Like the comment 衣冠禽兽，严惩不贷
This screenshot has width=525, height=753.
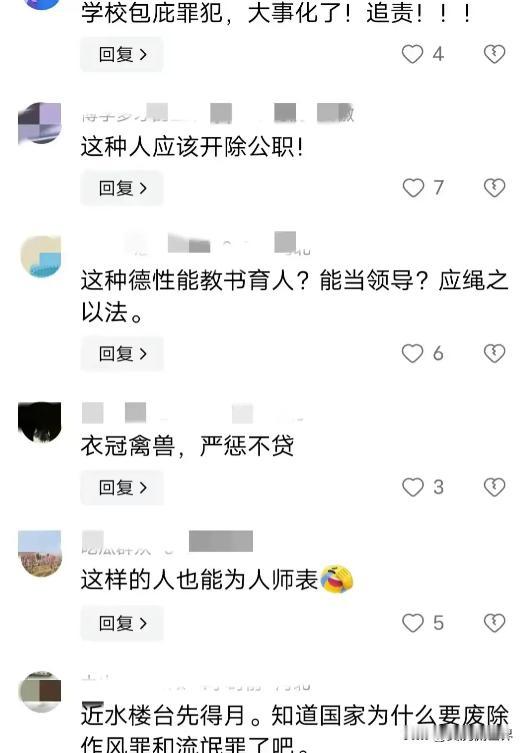pyautogui.click(x=413, y=487)
